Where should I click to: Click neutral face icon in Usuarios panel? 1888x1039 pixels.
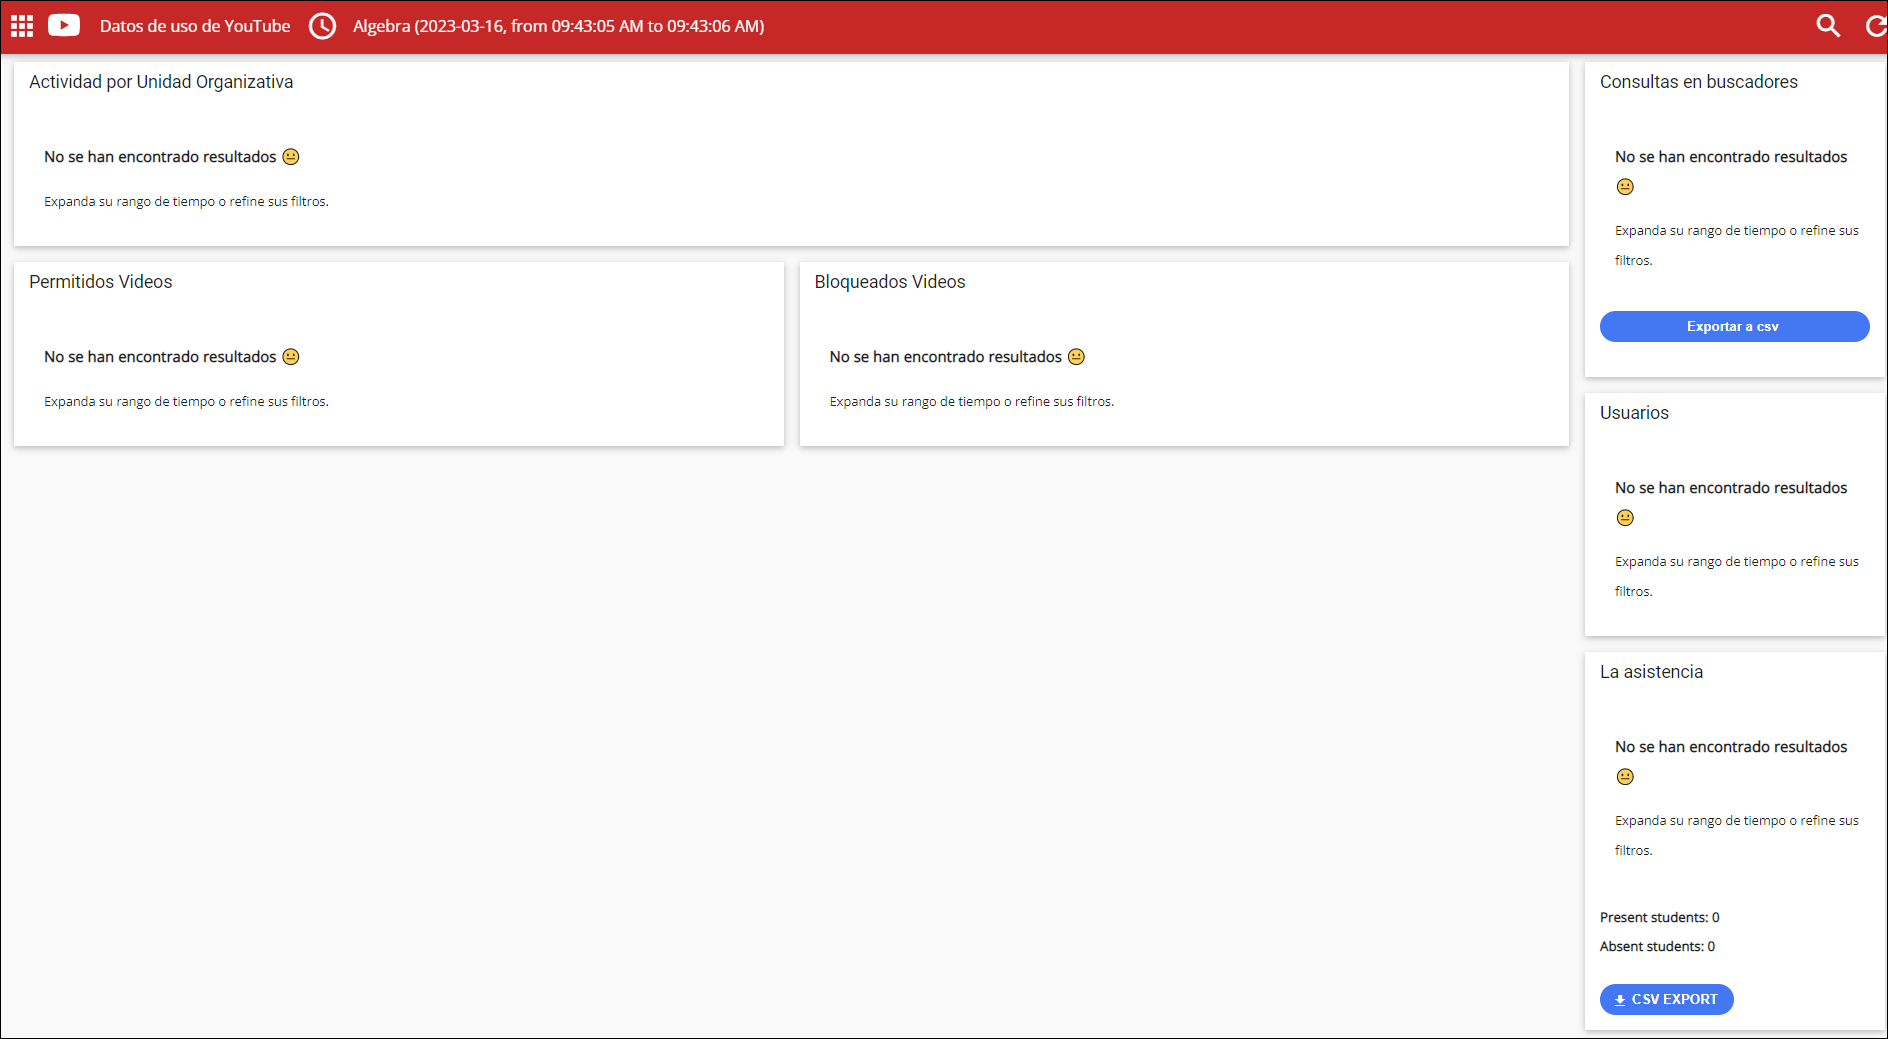click(x=1625, y=518)
